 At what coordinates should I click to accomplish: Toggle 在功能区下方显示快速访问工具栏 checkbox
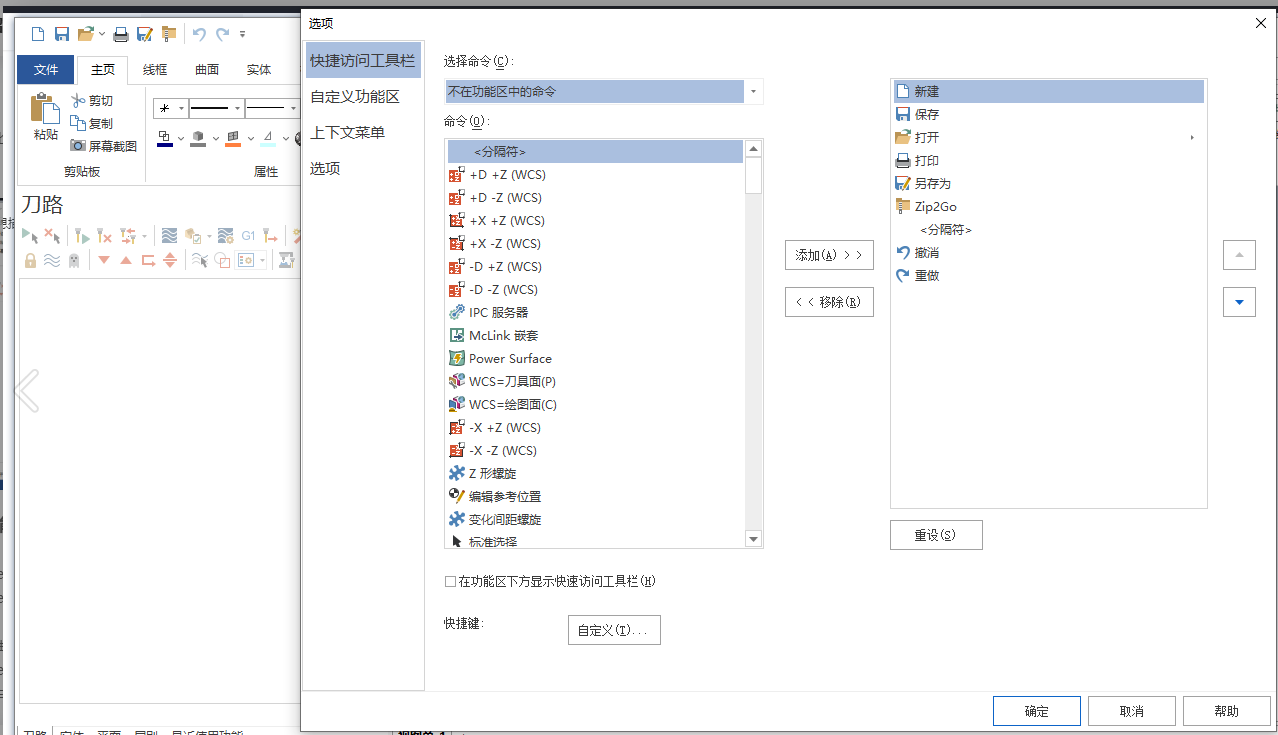pos(450,581)
